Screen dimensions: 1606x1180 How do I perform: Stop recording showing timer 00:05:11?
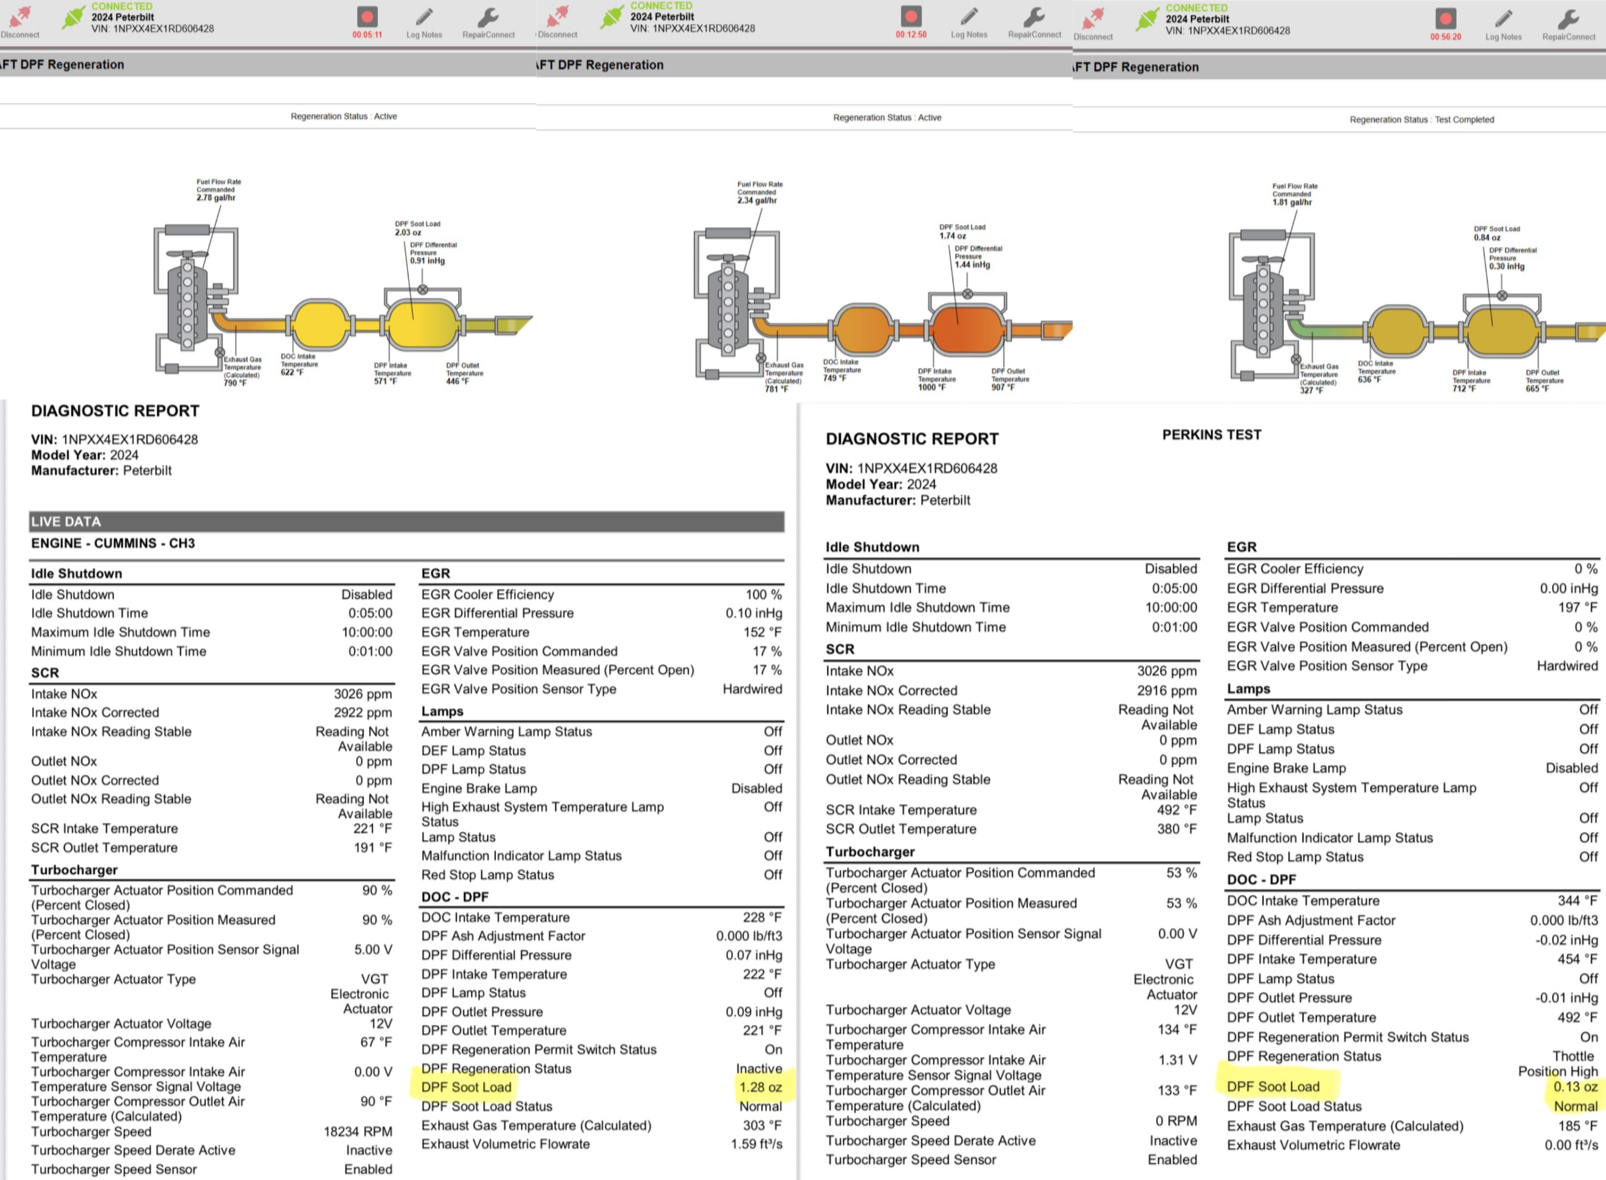click(367, 17)
